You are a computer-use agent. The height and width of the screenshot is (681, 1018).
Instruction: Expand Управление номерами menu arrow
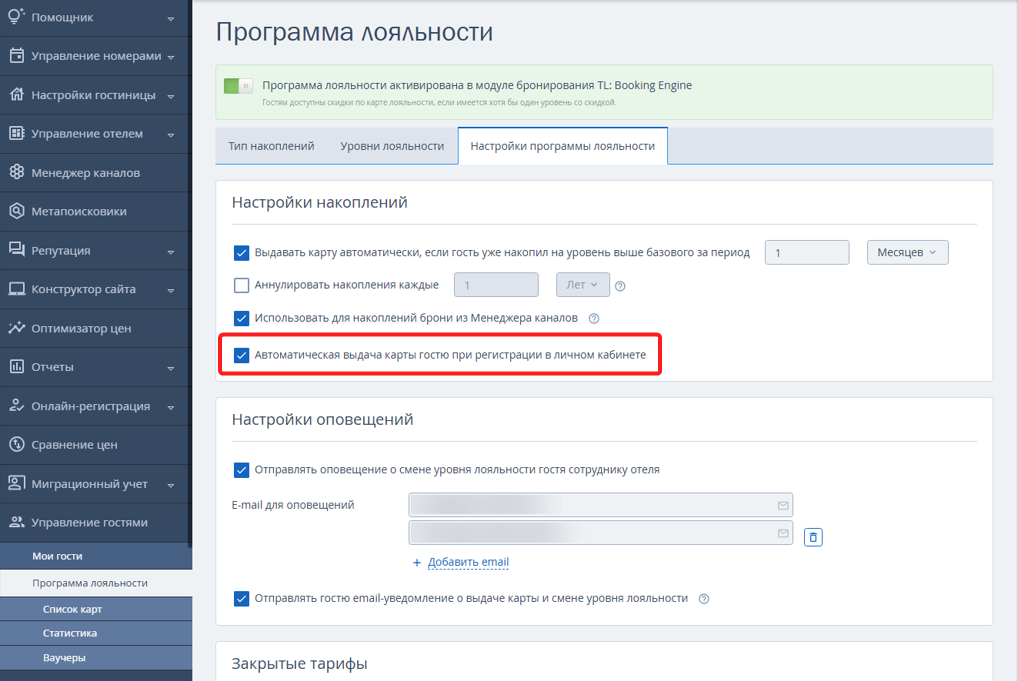(x=171, y=57)
